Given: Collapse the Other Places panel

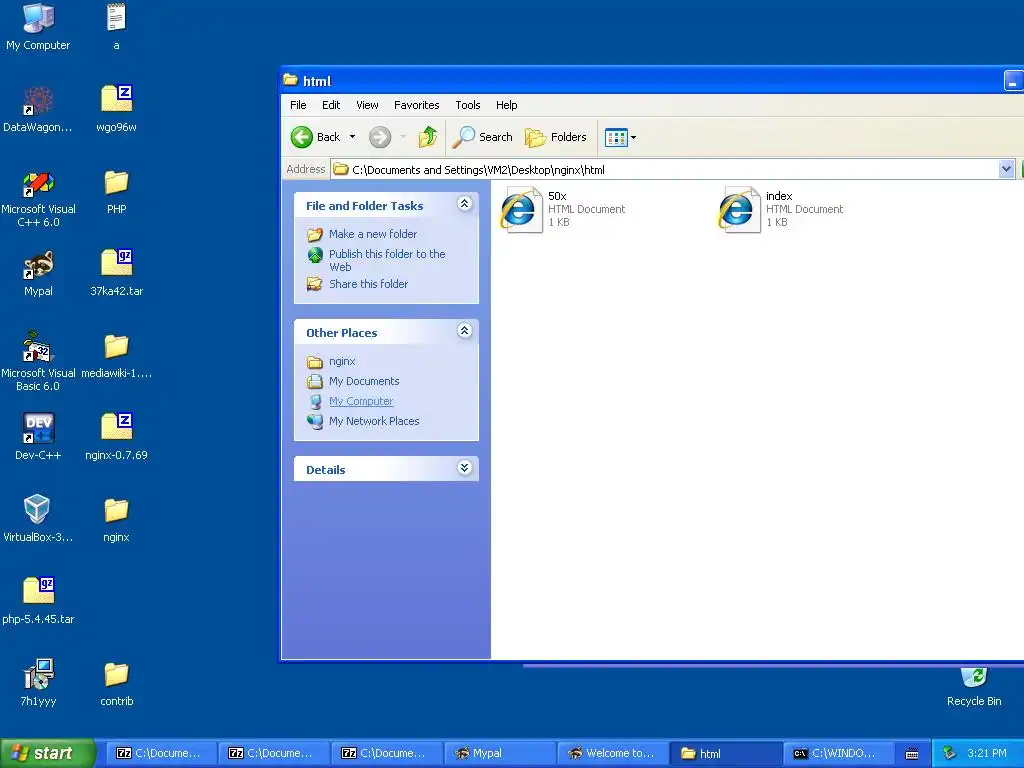Looking at the screenshot, I should (464, 331).
